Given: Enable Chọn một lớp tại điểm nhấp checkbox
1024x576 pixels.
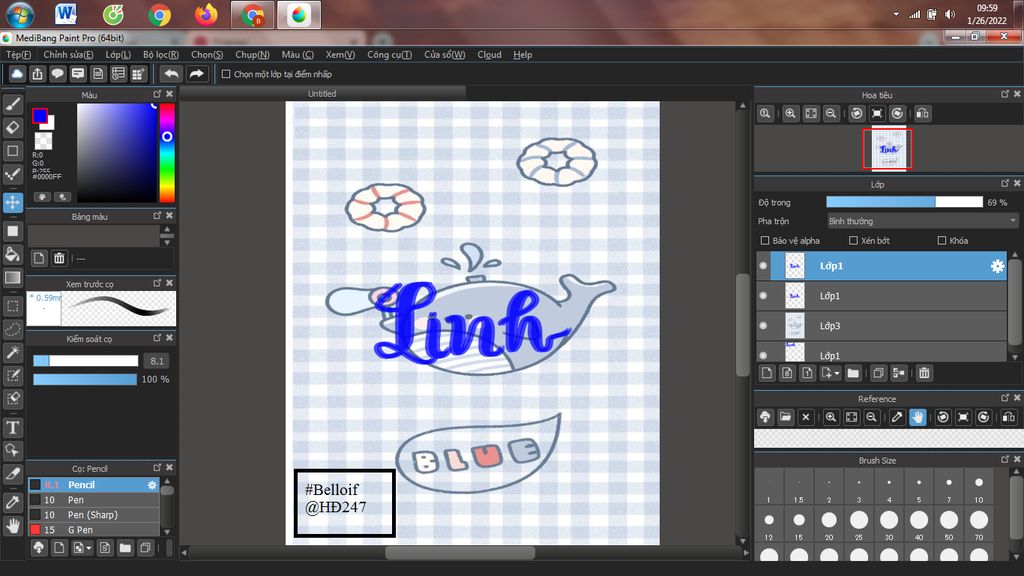Looking at the screenshot, I should (226, 74).
